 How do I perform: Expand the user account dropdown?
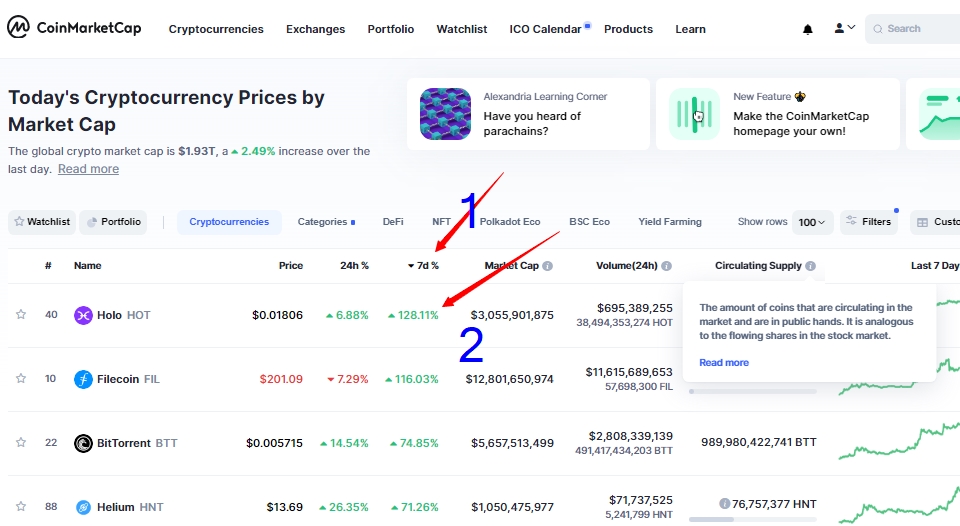[x=845, y=29]
